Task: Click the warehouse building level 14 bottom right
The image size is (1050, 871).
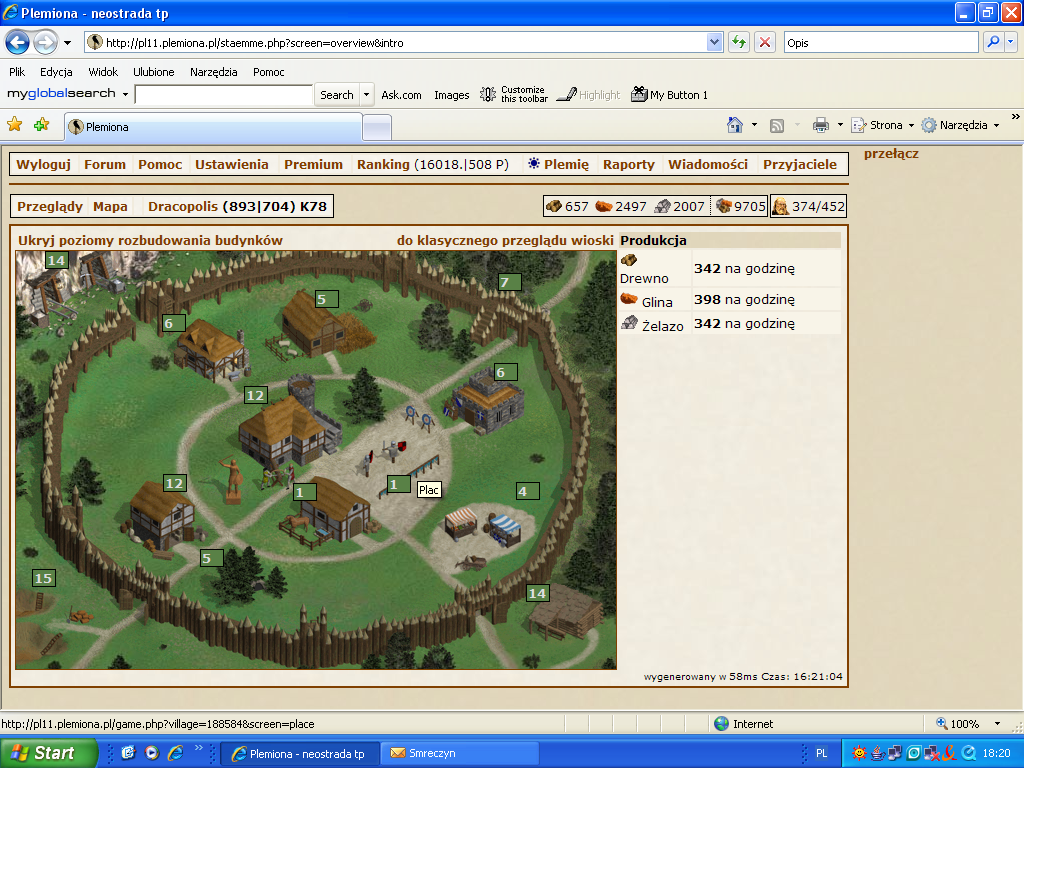Action: tap(568, 611)
